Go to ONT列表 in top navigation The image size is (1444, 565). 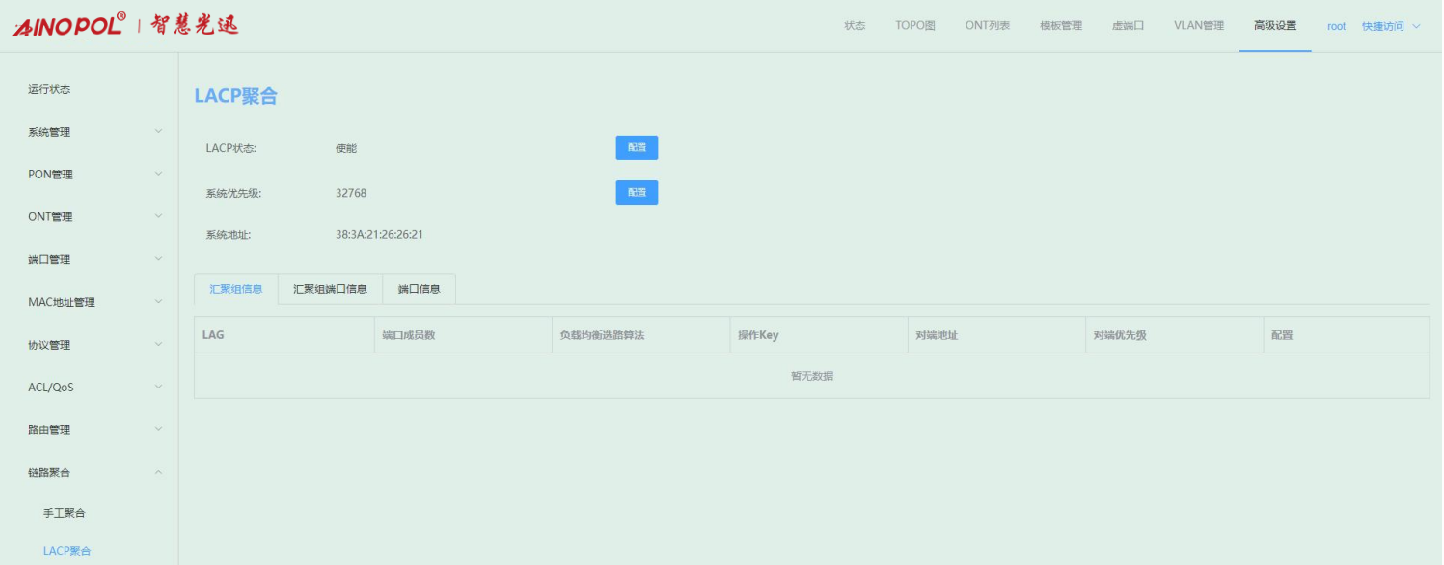coord(987,26)
